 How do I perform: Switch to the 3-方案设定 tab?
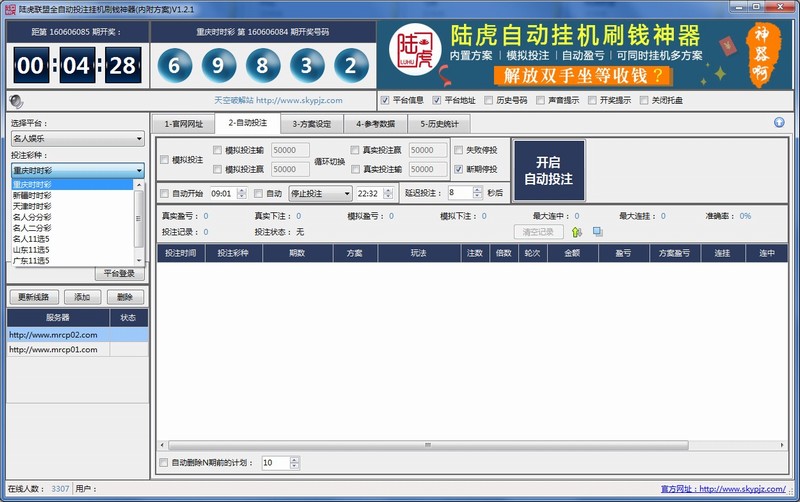(312, 124)
